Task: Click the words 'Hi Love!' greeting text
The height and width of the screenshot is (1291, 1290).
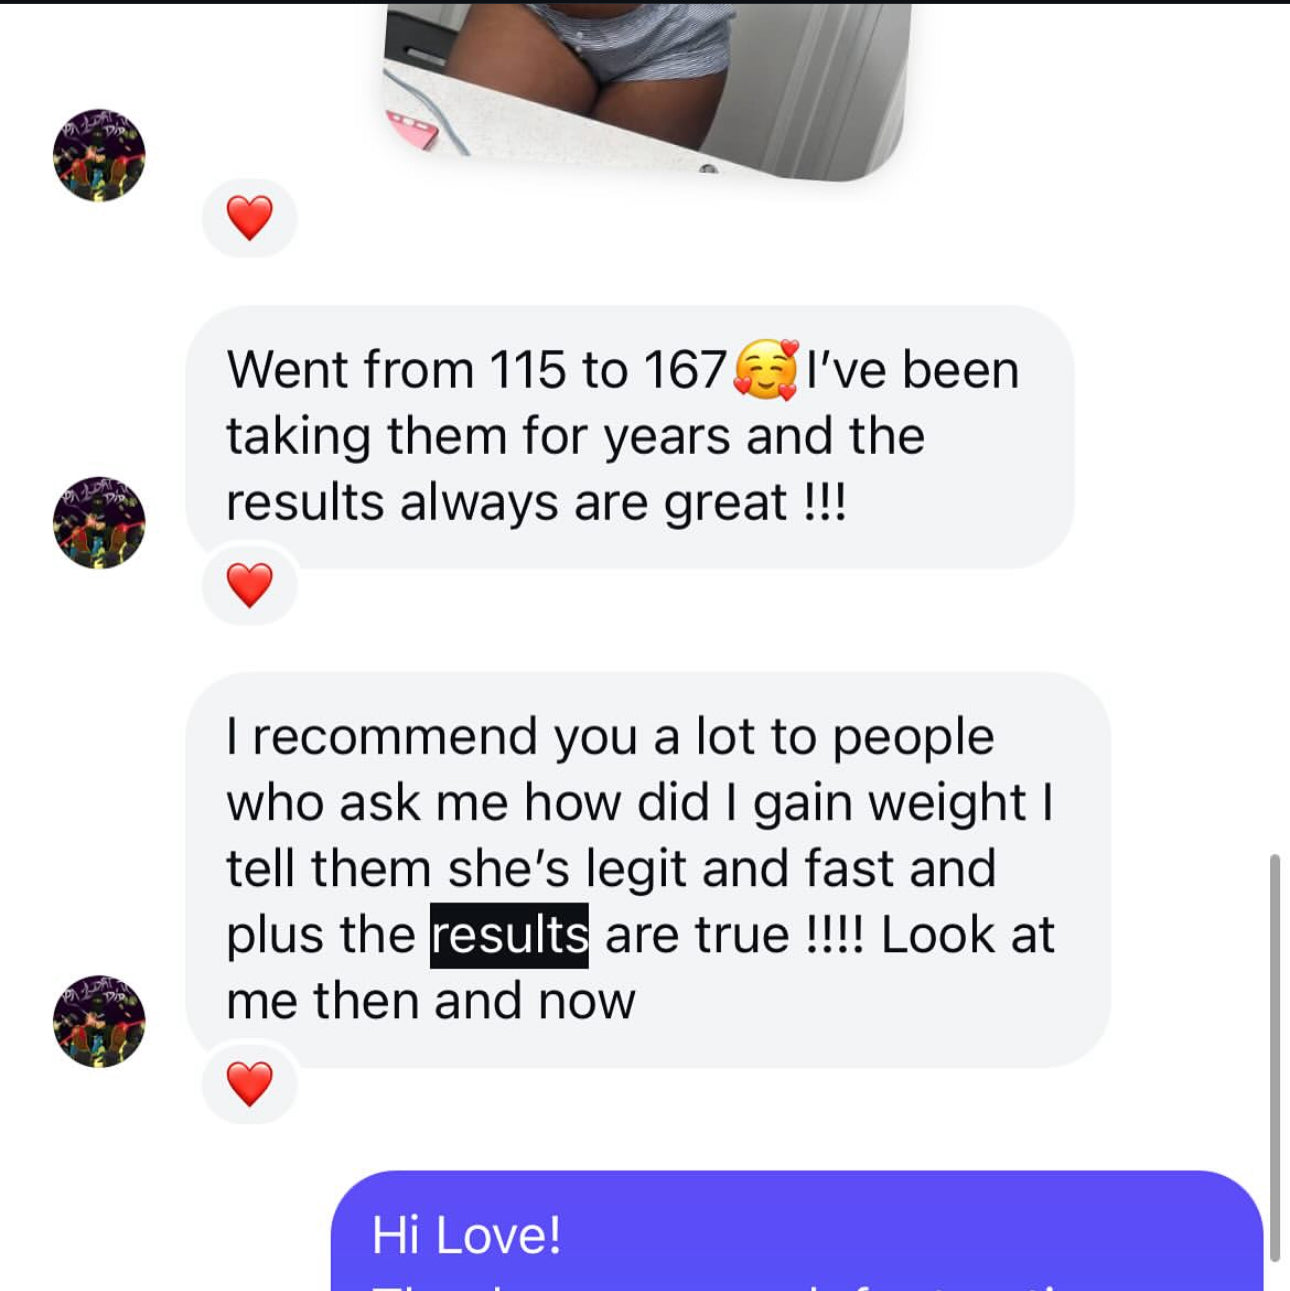Action: click(466, 1235)
